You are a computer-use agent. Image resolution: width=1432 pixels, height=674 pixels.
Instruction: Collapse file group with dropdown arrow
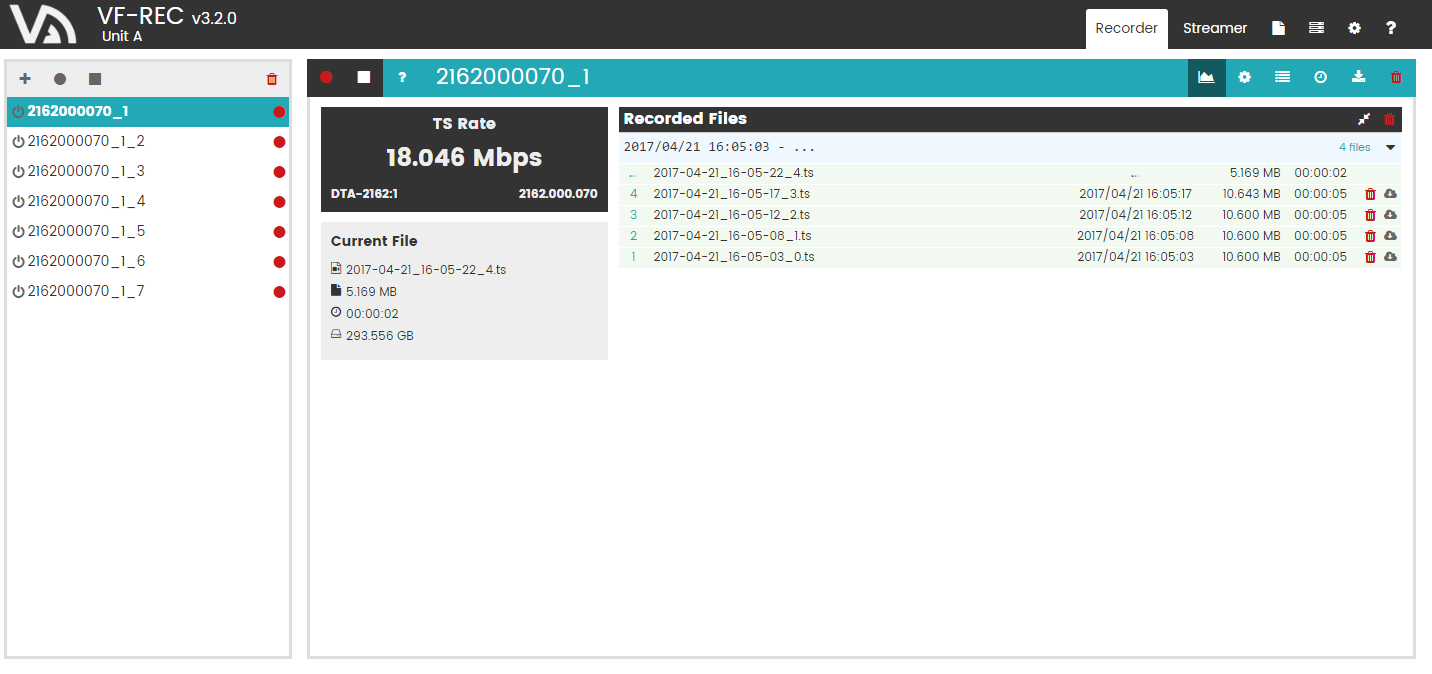pyautogui.click(x=1390, y=147)
